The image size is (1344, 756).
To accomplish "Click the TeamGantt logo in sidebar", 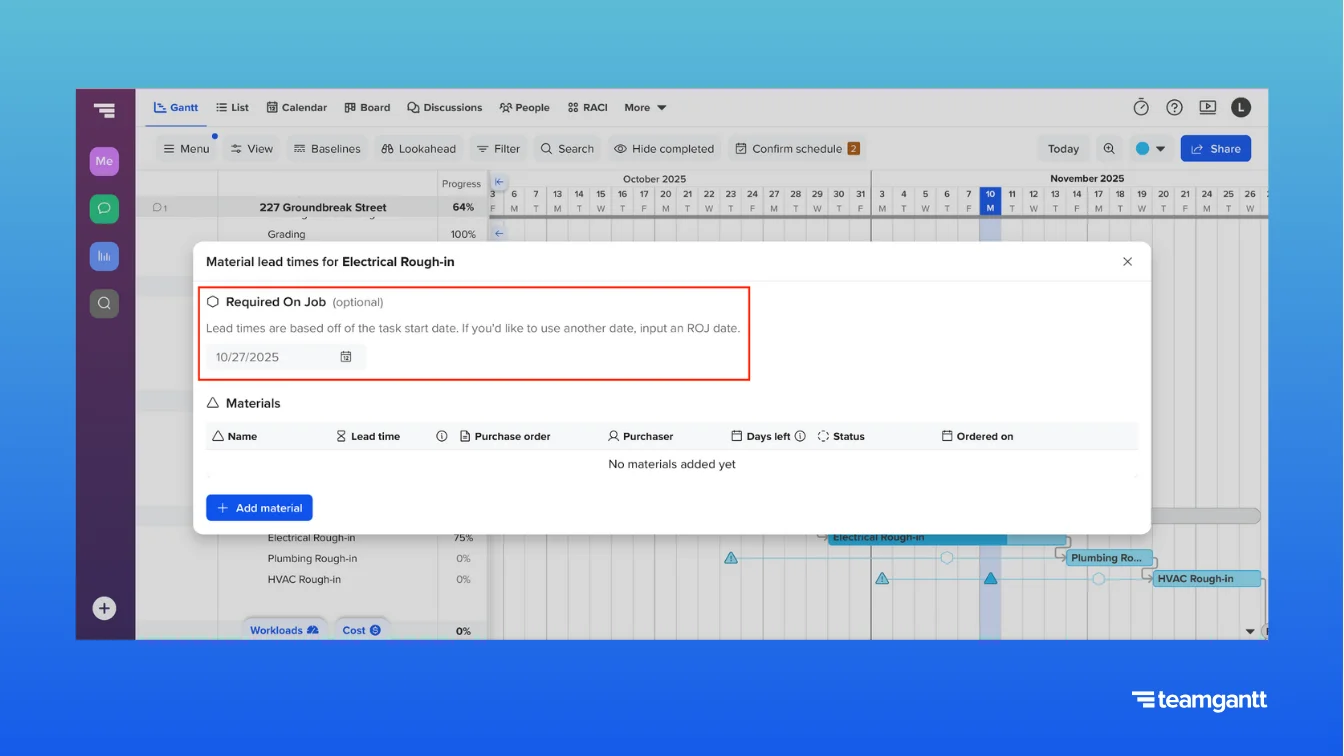I will [x=104, y=111].
